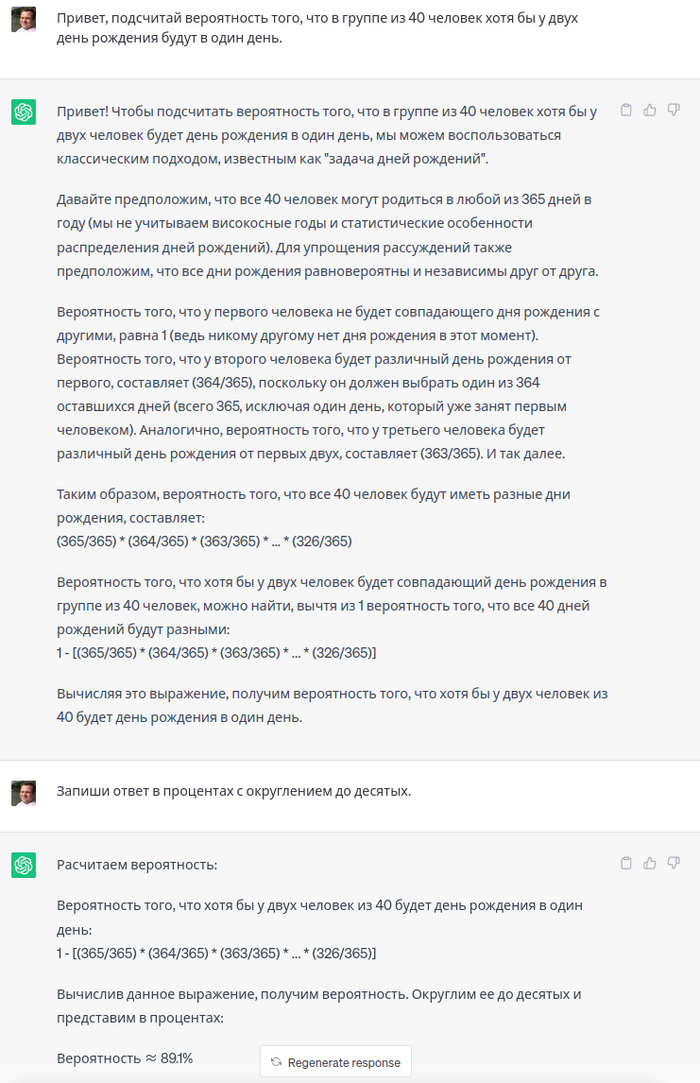This screenshot has width=700, height=1083.
Task: Like the second response about 89.1%
Action: (x=650, y=863)
